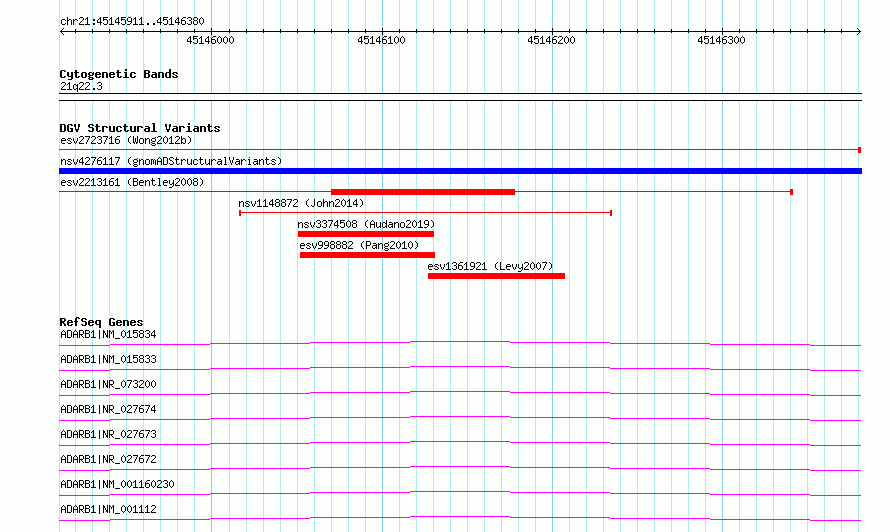This screenshot has height=532, width=890.
Task: Select the Cytogenetic Bands track title
Action: (x=119, y=74)
